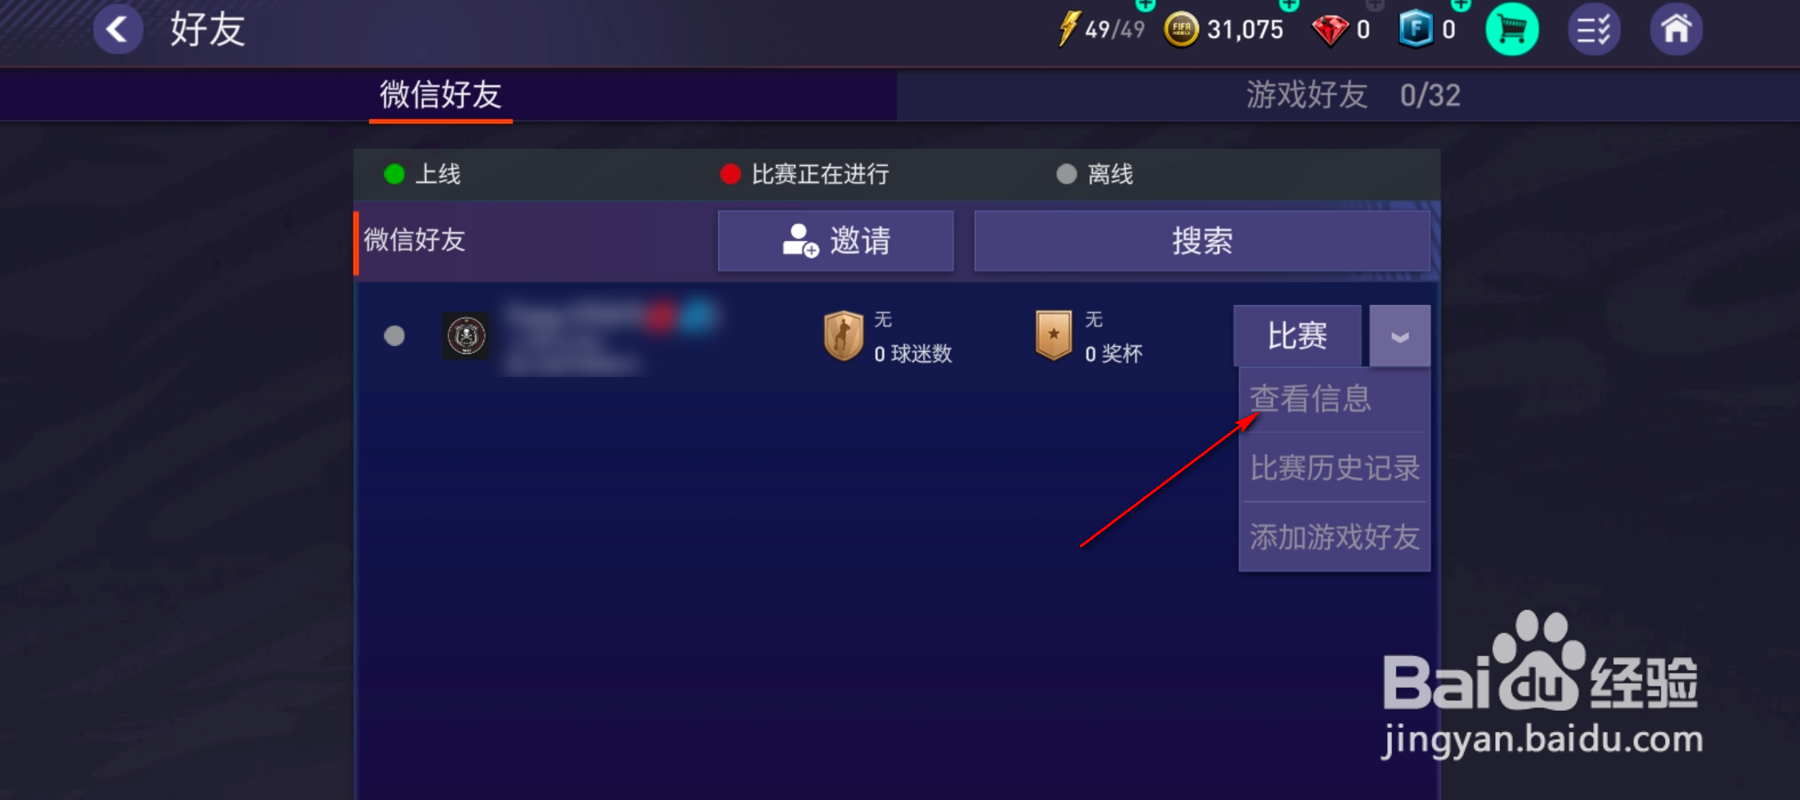Viewport: 1800px width, 800px height.
Task: Start a match with 比赛 button
Action: 1297,336
